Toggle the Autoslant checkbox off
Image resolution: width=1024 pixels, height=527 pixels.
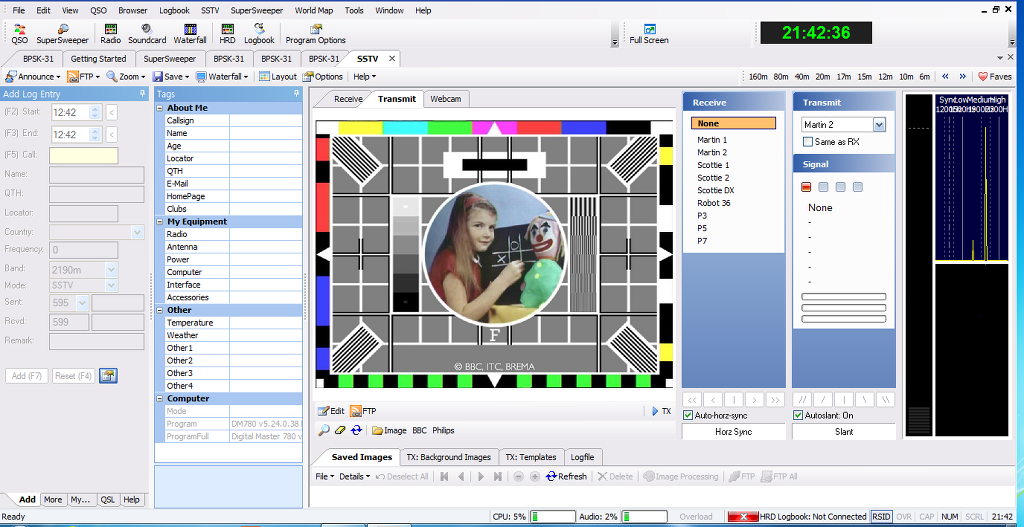pyautogui.click(x=798, y=415)
